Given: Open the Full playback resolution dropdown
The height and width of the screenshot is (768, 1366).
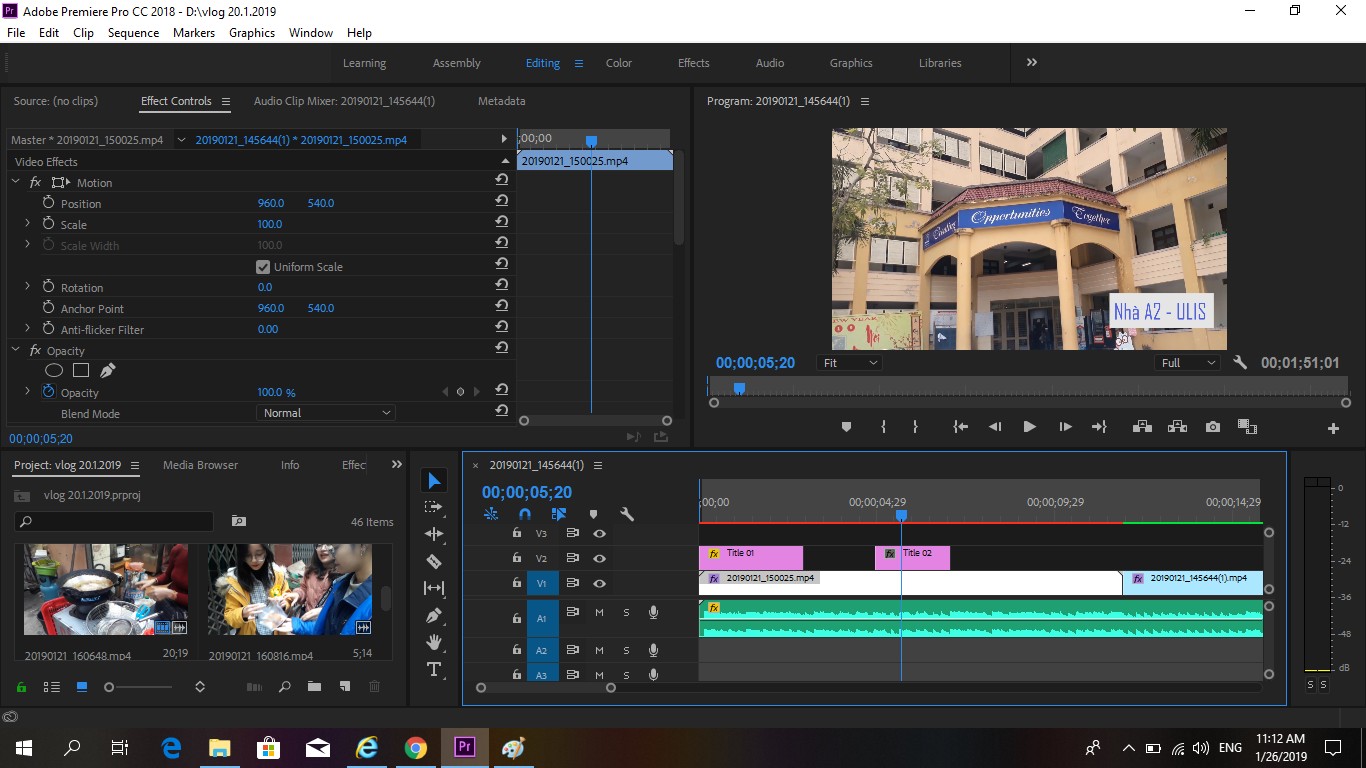Looking at the screenshot, I should (x=1188, y=363).
